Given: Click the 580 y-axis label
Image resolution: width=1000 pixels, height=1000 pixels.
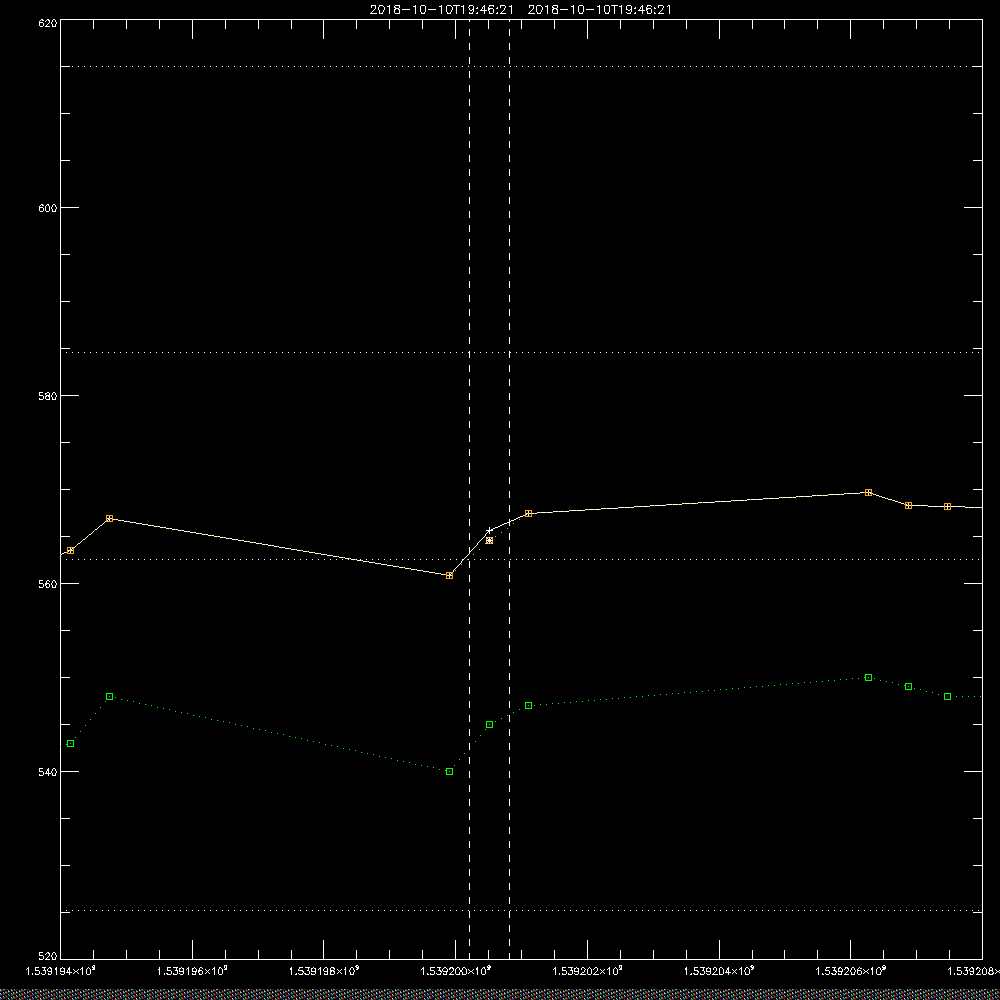Looking at the screenshot, I should pyautogui.click(x=48, y=396).
